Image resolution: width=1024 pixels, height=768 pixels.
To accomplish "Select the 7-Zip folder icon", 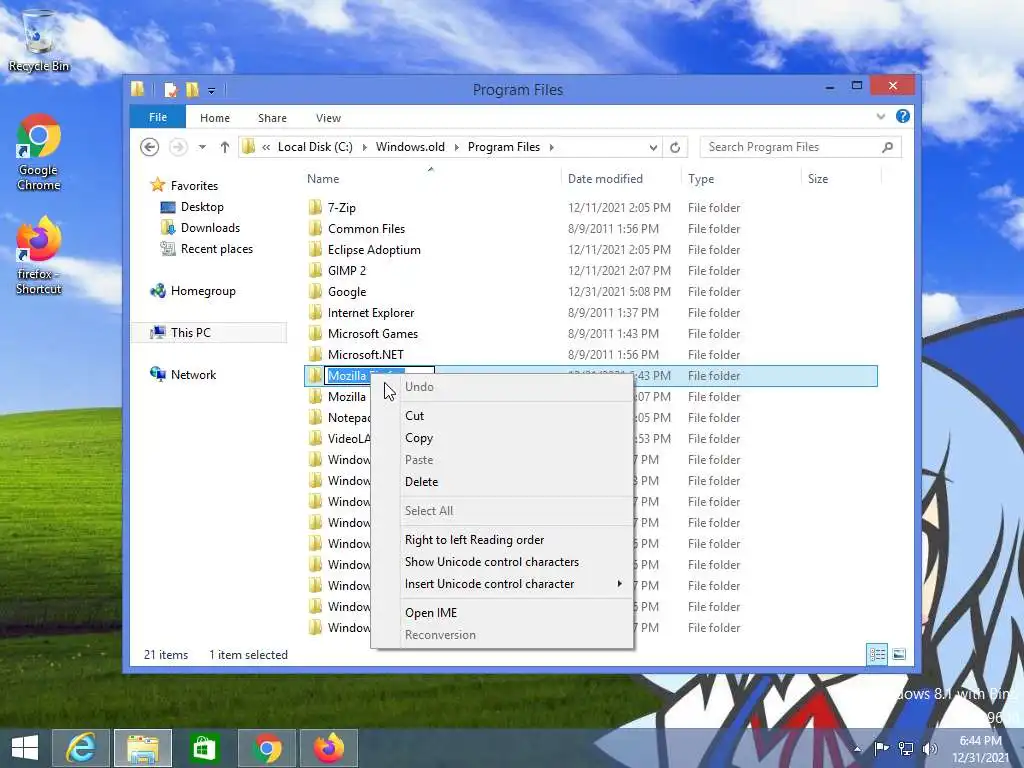I will pyautogui.click(x=315, y=208).
